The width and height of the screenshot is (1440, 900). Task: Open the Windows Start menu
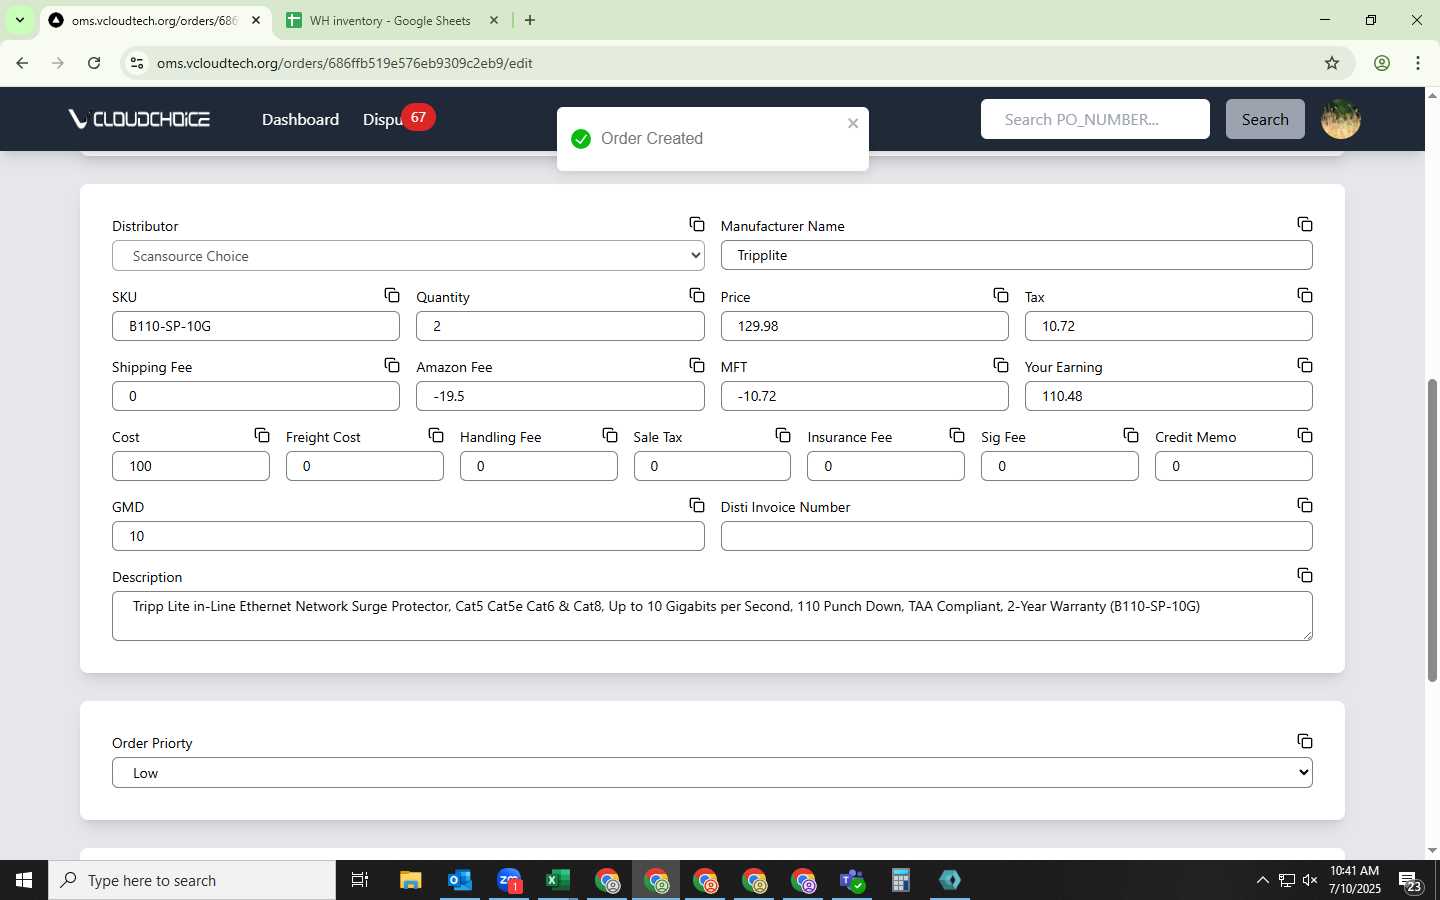(x=24, y=880)
